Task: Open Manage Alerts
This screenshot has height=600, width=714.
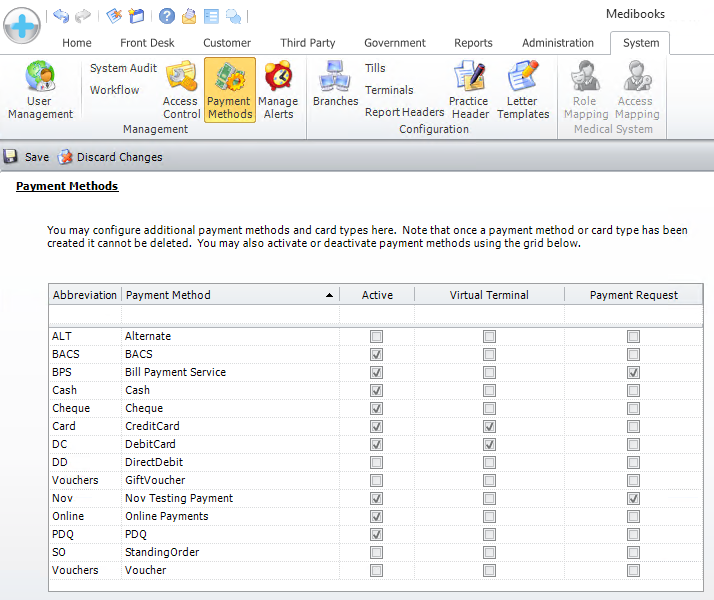Action: pyautogui.click(x=278, y=90)
